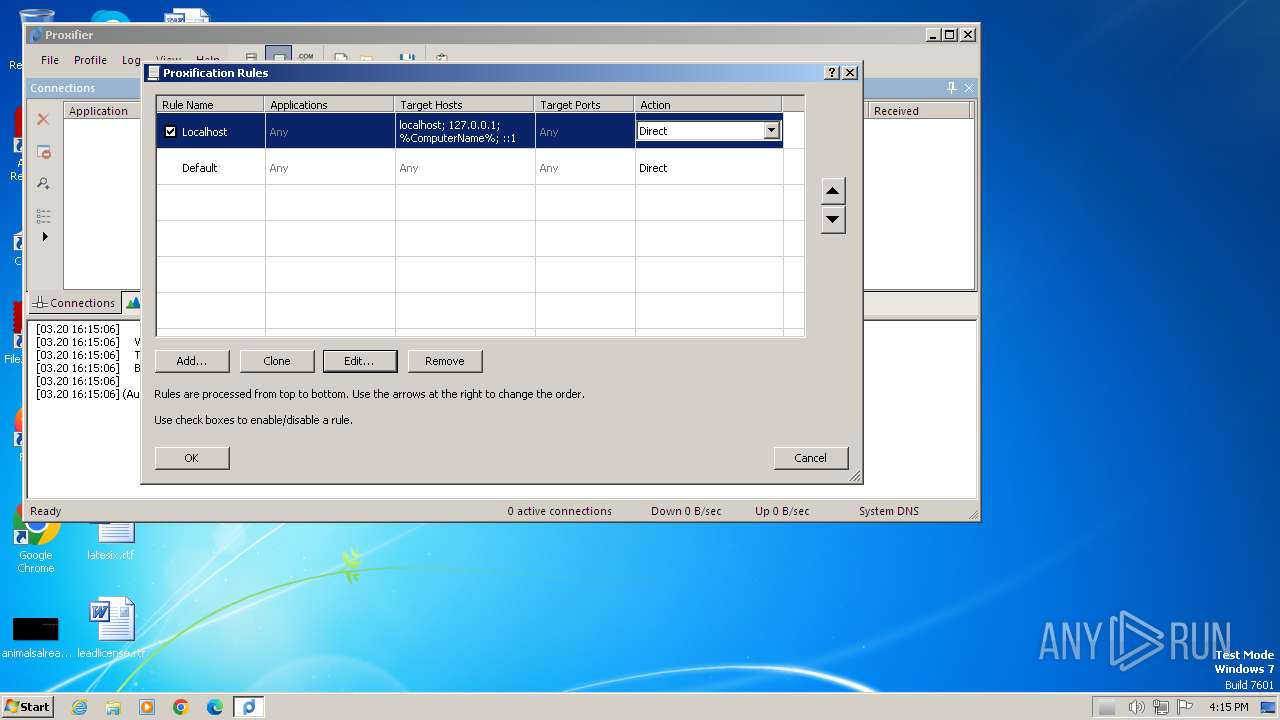Viewport: 1280px width, 720px height.
Task: Click the Action Center flag tray icon
Action: 1185,707
